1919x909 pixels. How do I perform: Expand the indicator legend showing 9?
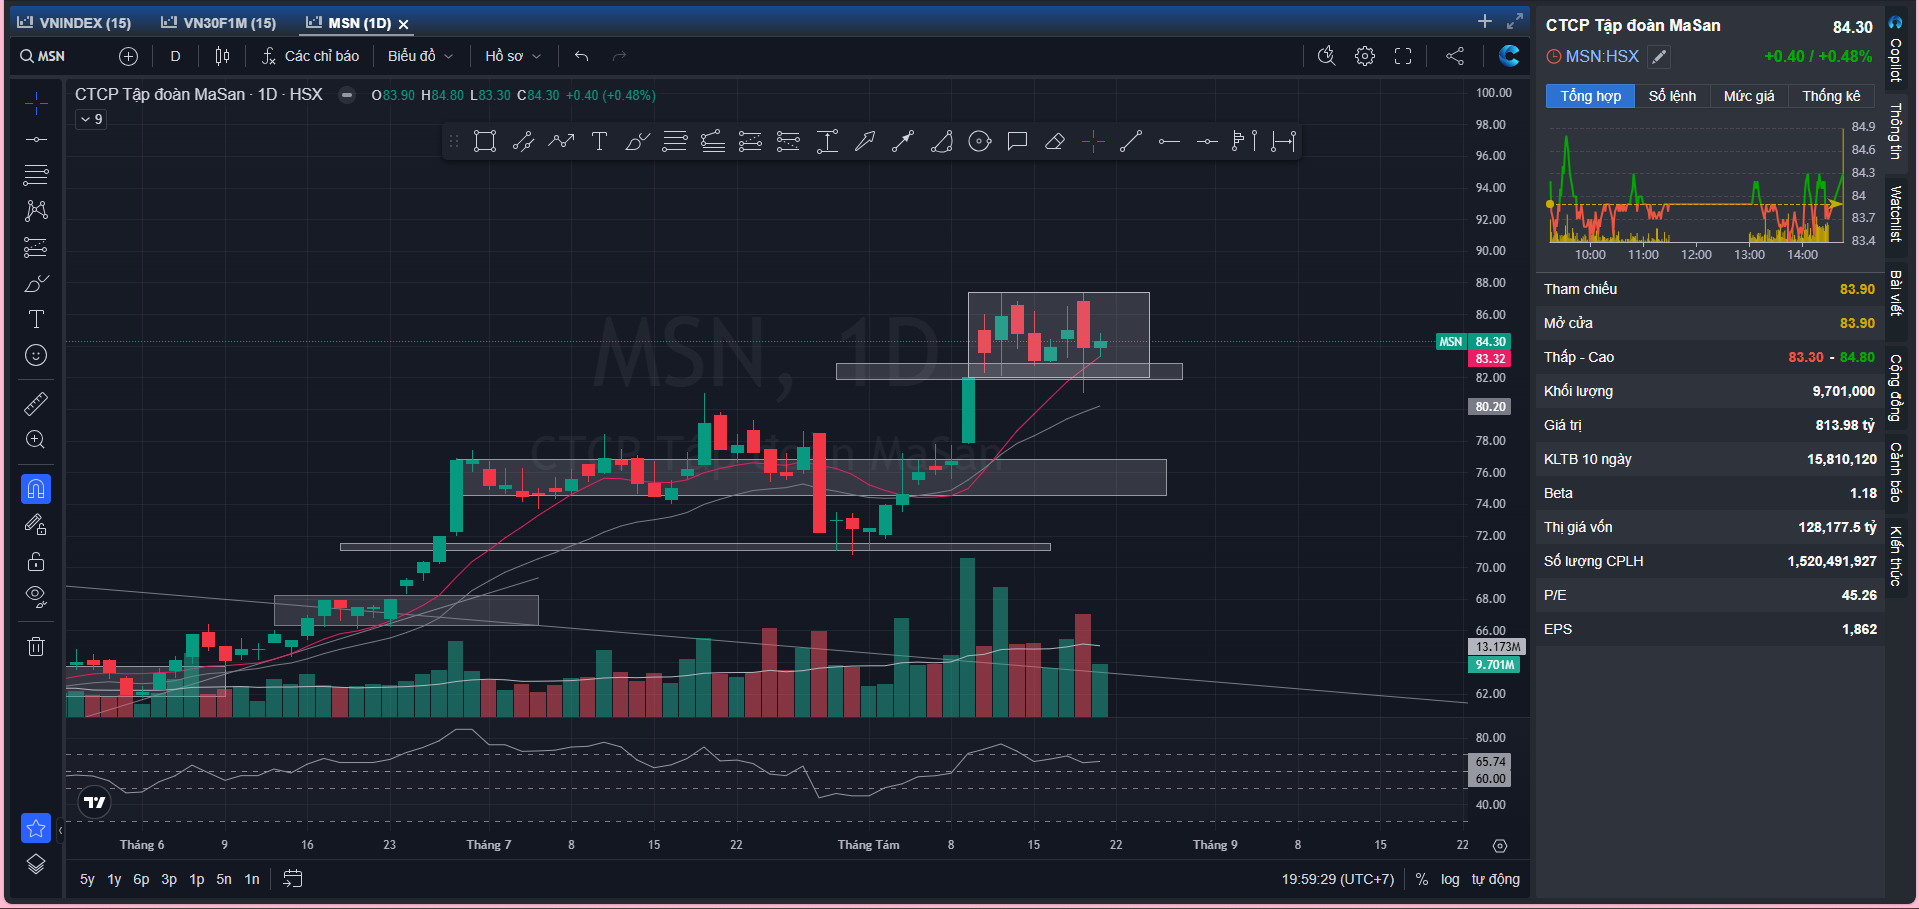coord(91,119)
